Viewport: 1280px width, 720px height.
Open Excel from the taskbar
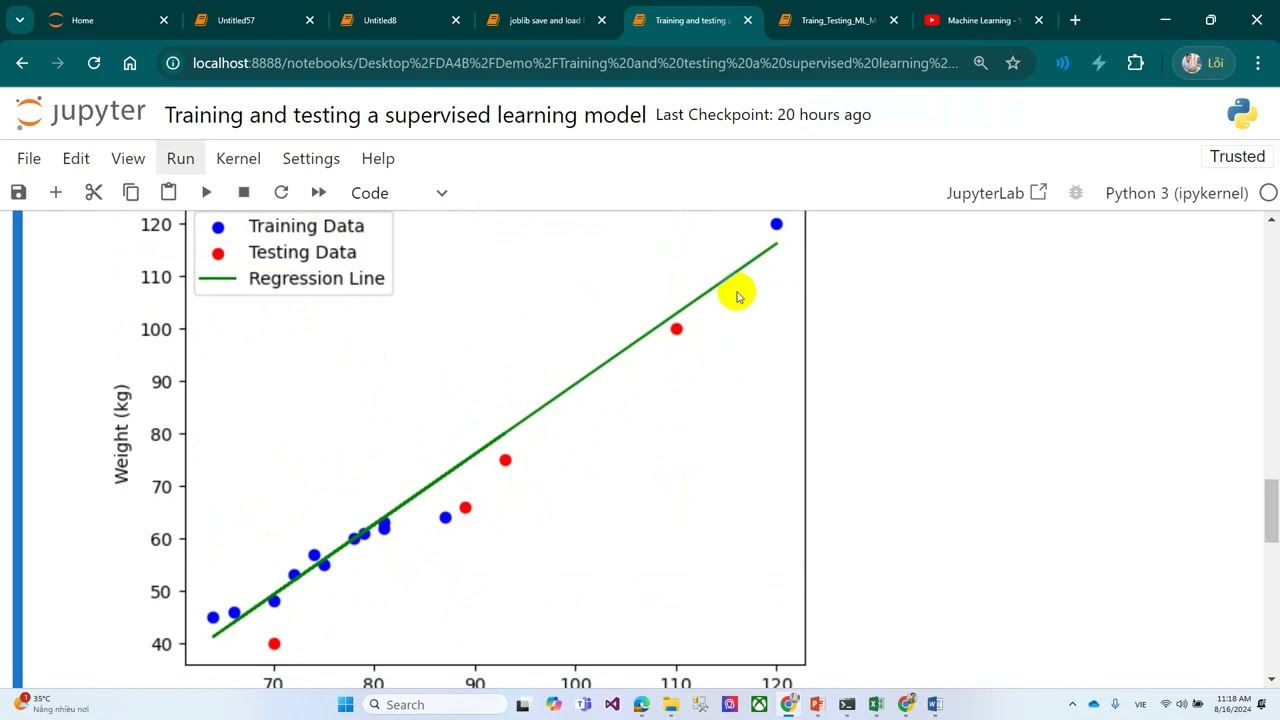tap(876, 704)
